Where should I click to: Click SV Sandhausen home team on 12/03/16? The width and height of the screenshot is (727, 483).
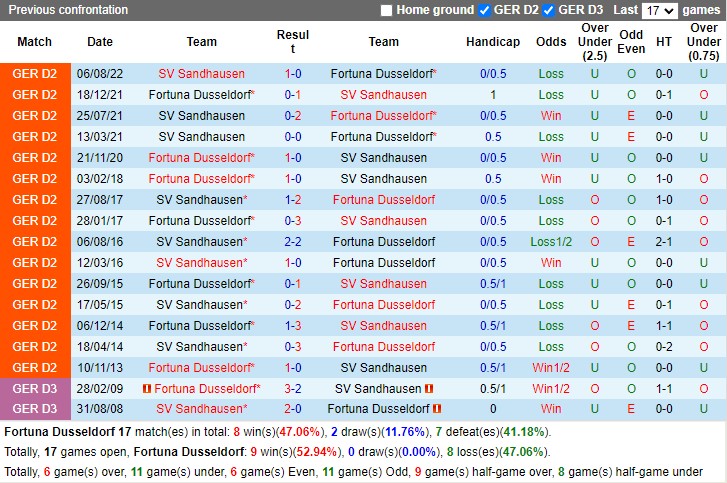click(201, 263)
